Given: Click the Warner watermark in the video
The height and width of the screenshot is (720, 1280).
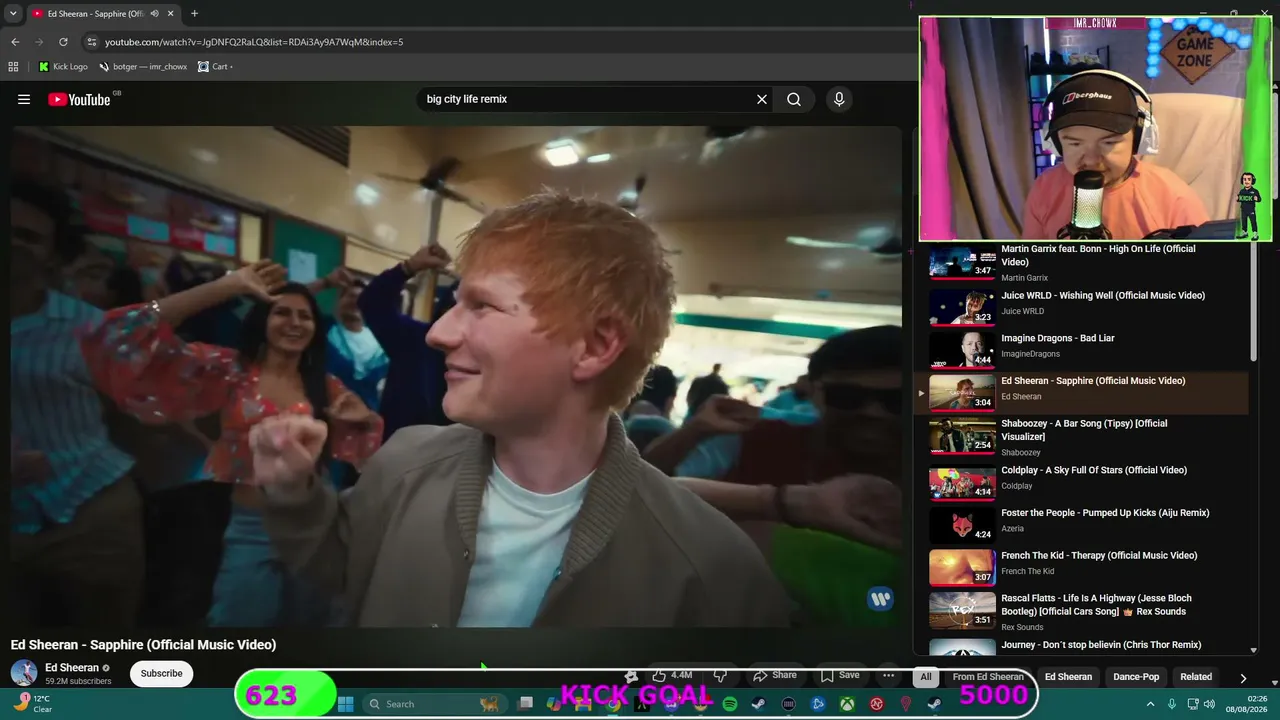Looking at the screenshot, I should point(880,599).
